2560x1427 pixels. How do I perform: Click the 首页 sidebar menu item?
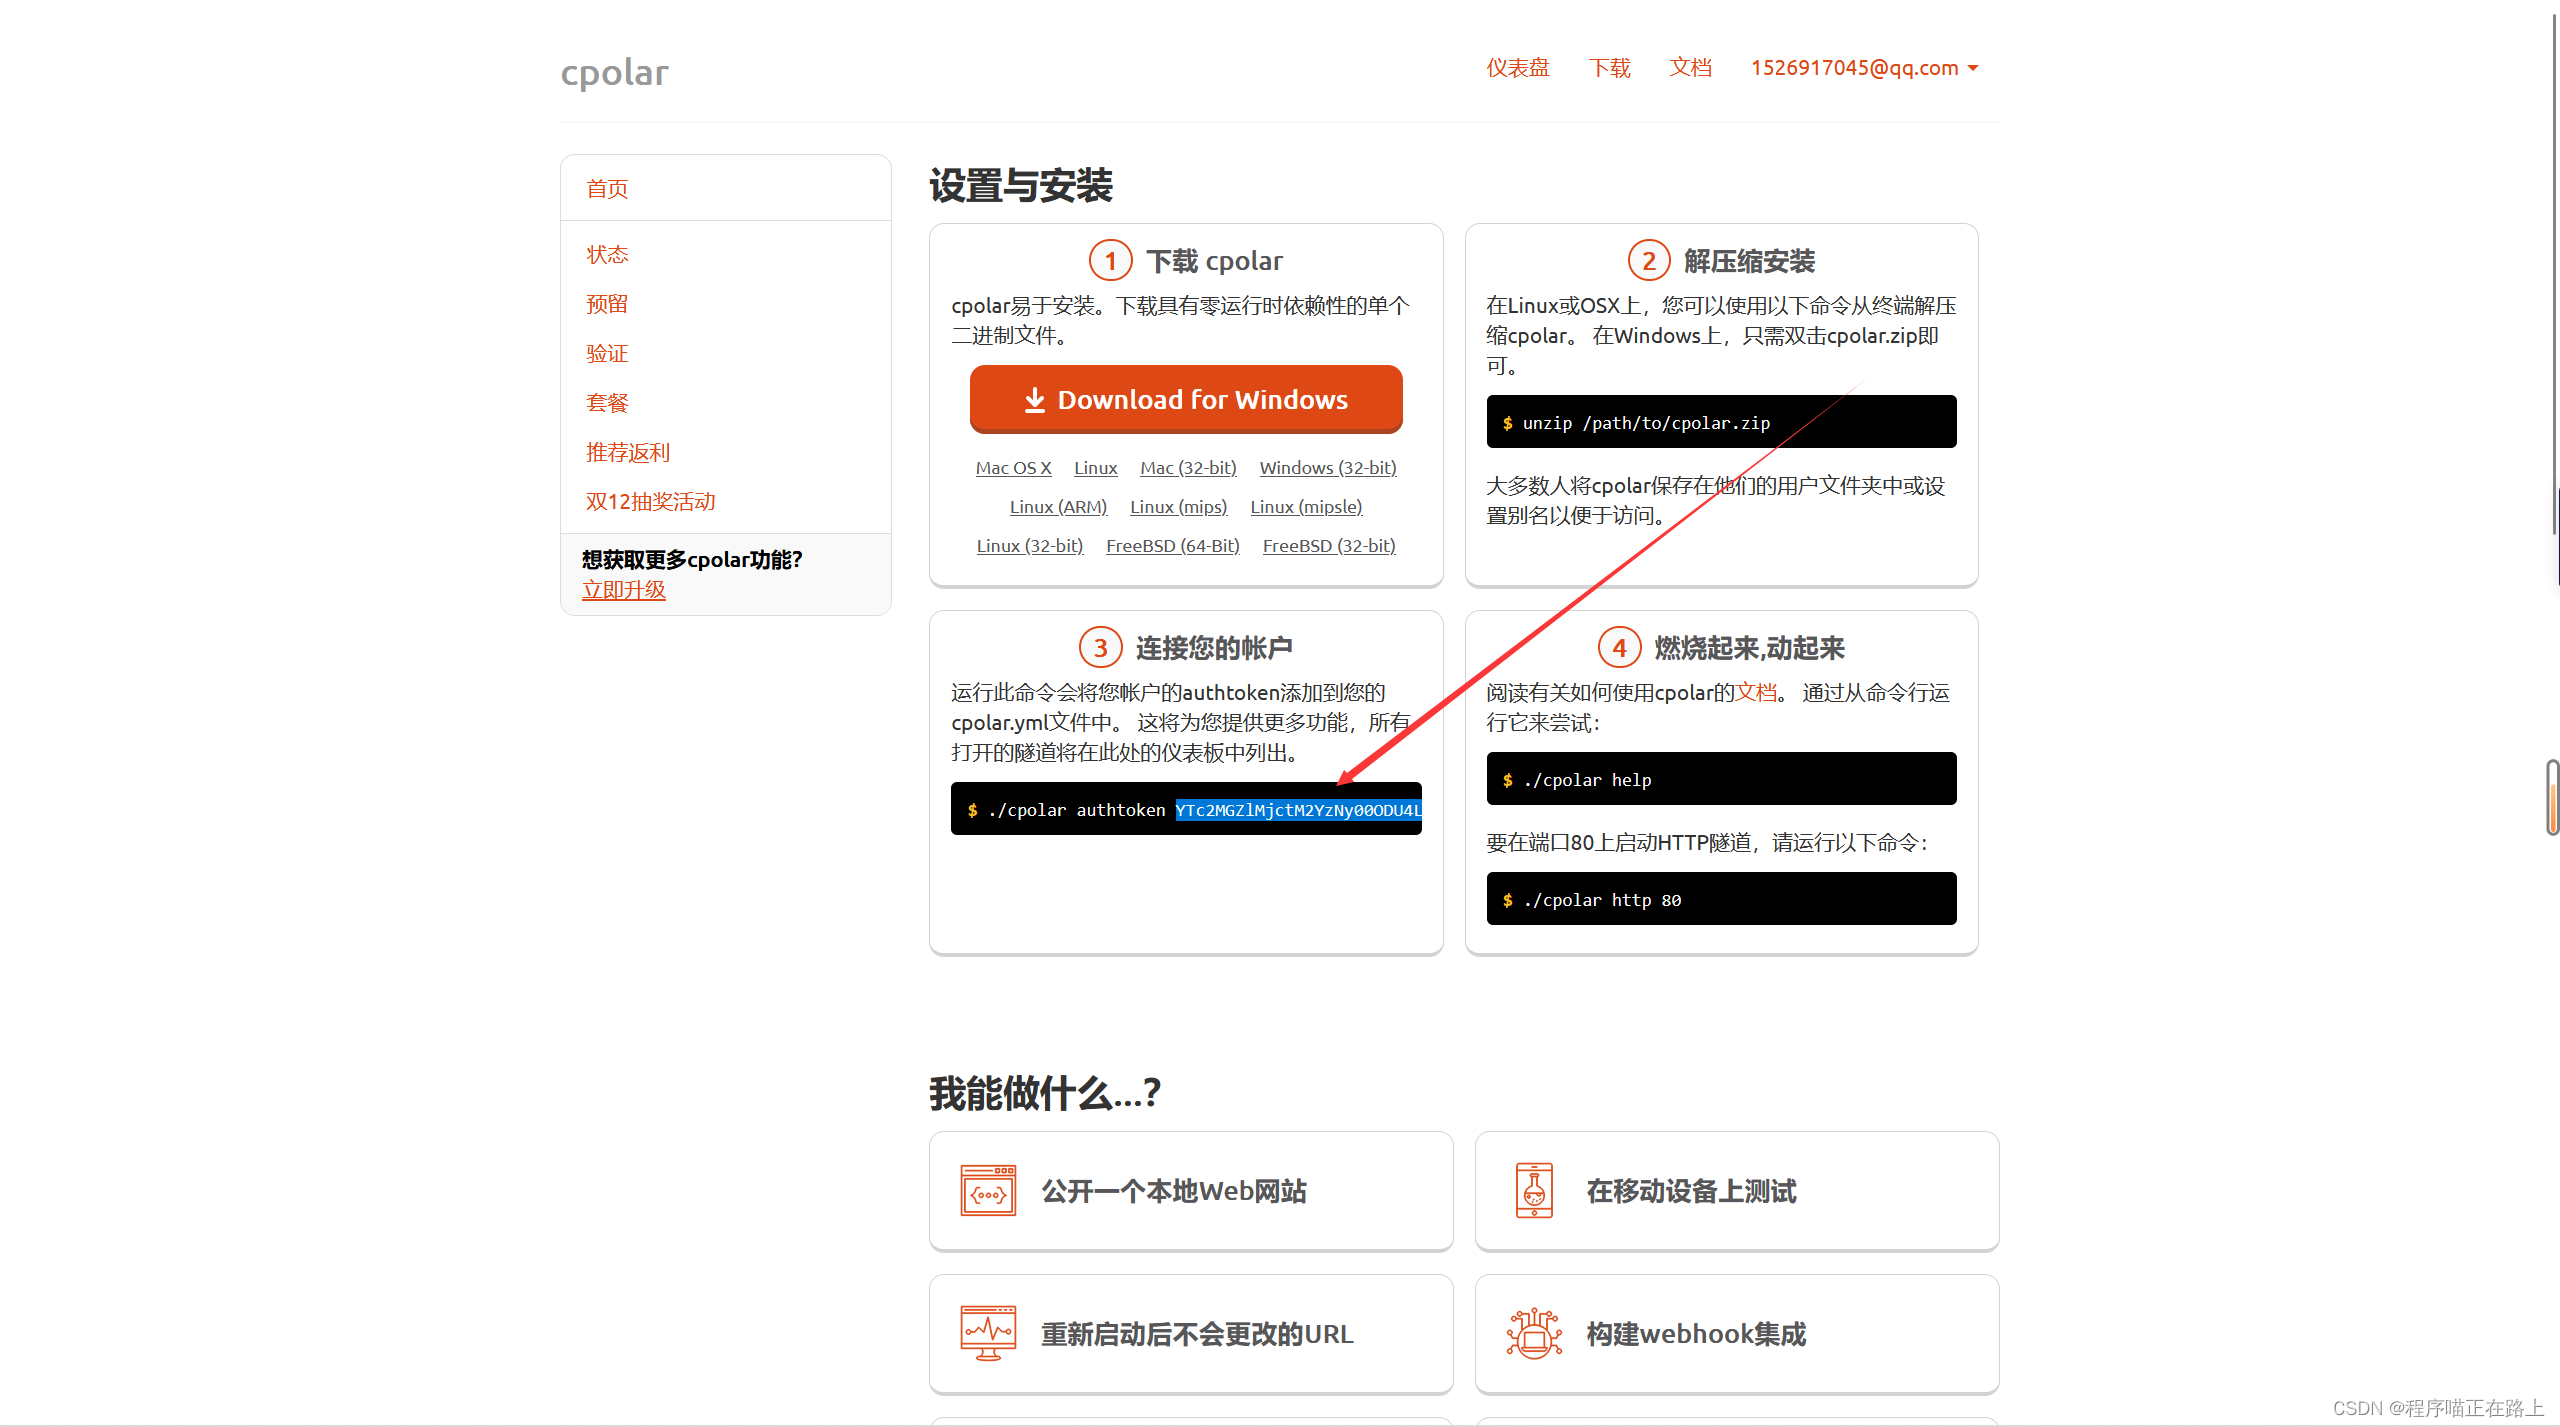point(608,188)
